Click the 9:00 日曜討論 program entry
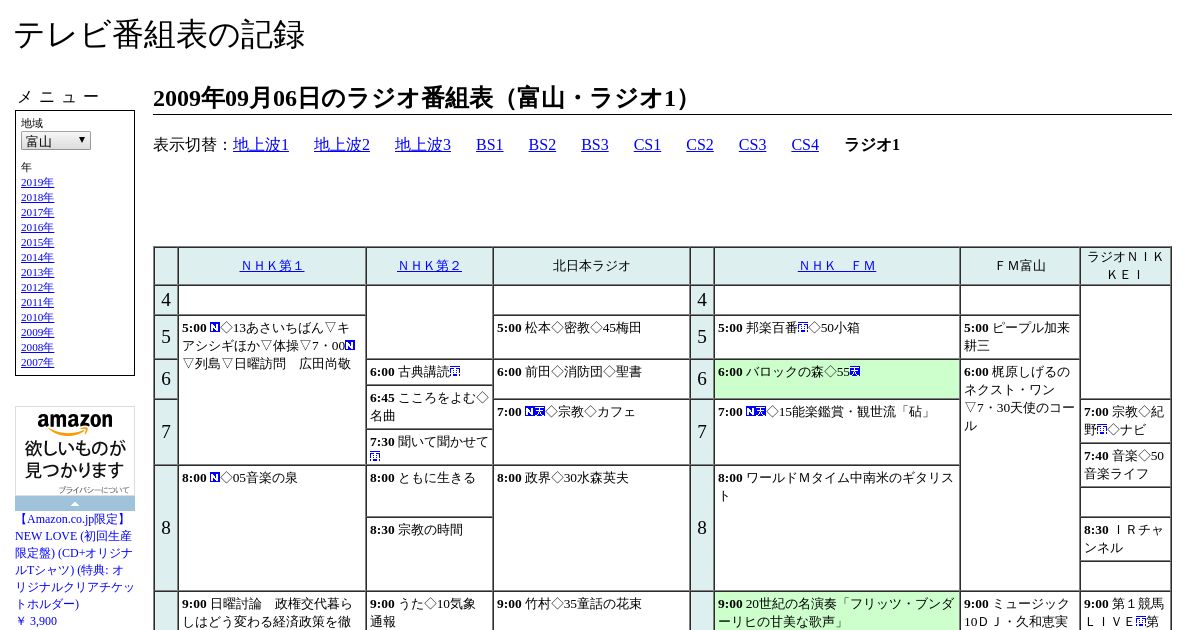This screenshot has width=1200, height=630. pyautogui.click(x=270, y=613)
